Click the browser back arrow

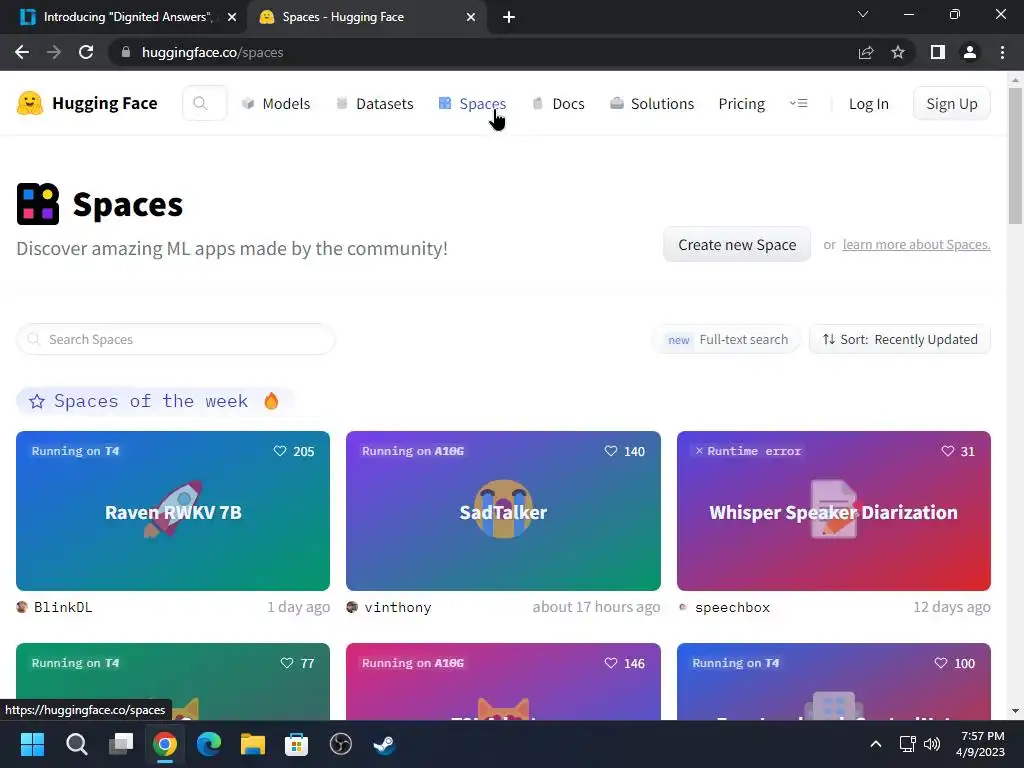click(x=22, y=52)
